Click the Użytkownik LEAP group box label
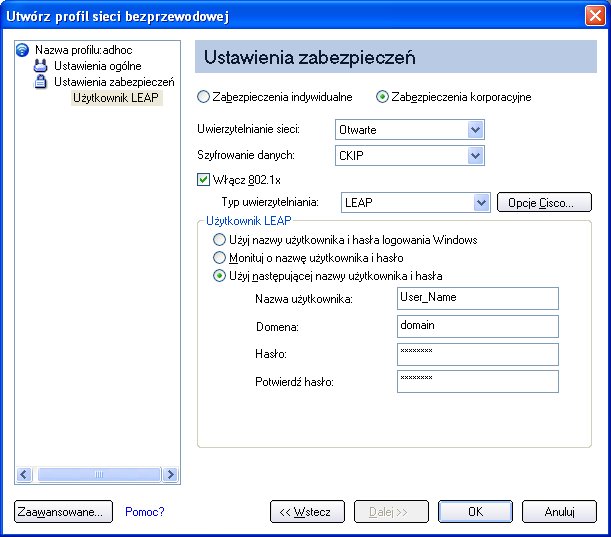The height and width of the screenshot is (537, 611). click(x=249, y=221)
